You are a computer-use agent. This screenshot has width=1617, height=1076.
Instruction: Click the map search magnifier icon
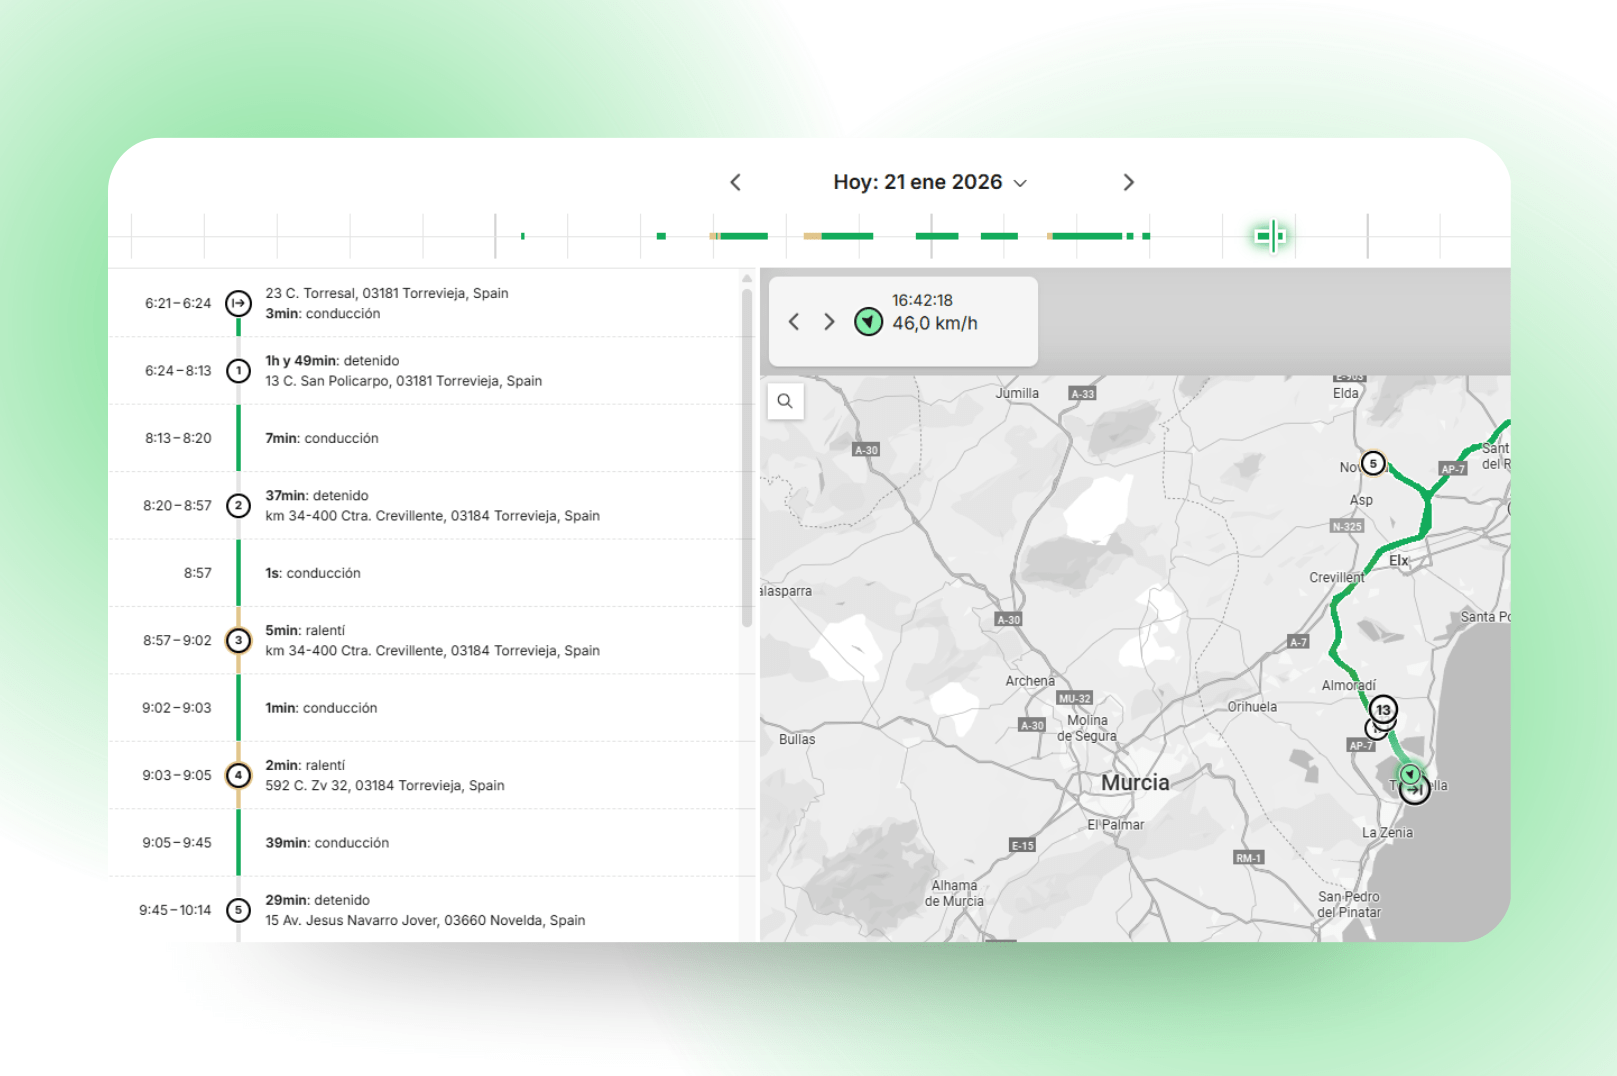(x=785, y=401)
